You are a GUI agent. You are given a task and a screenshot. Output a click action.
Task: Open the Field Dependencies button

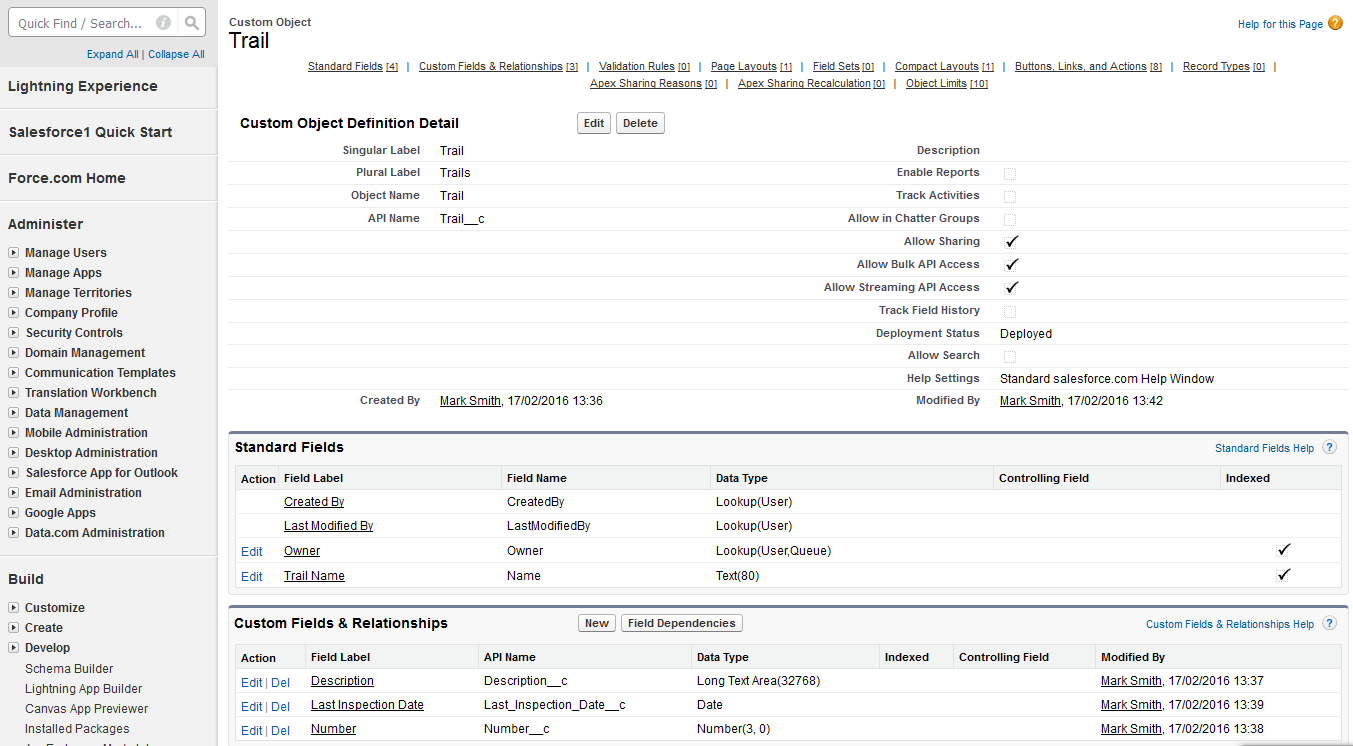pyautogui.click(x=681, y=623)
